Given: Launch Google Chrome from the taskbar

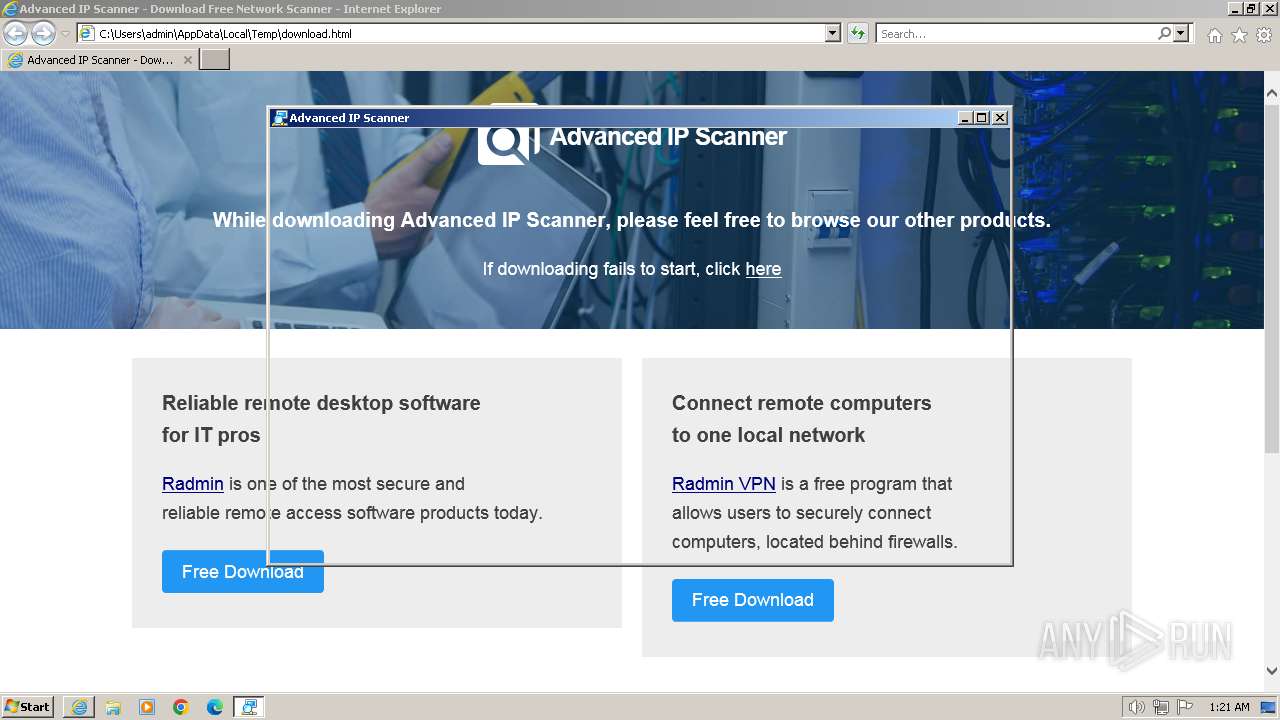Looking at the screenshot, I should (x=181, y=707).
